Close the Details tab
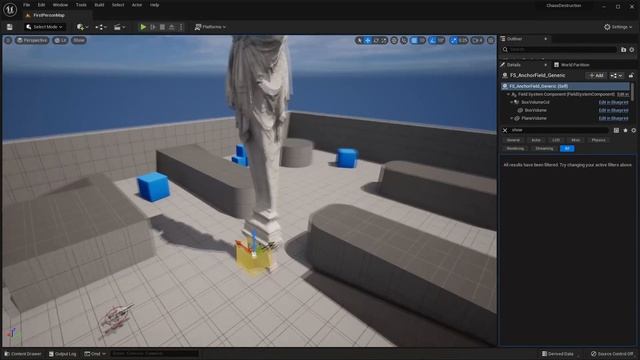 click(545, 65)
